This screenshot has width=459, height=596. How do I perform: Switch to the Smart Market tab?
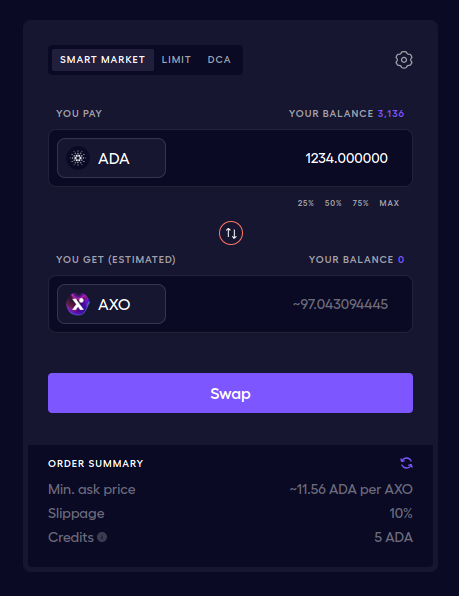103,60
